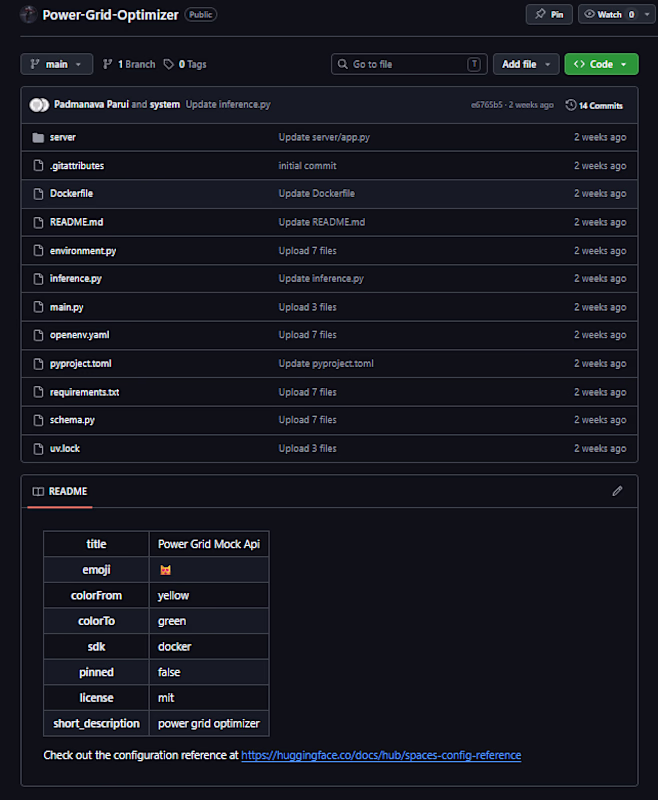Open the e6765b5 commit hash link
The height and width of the screenshot is (800, 658).
[x=487, y=105]
